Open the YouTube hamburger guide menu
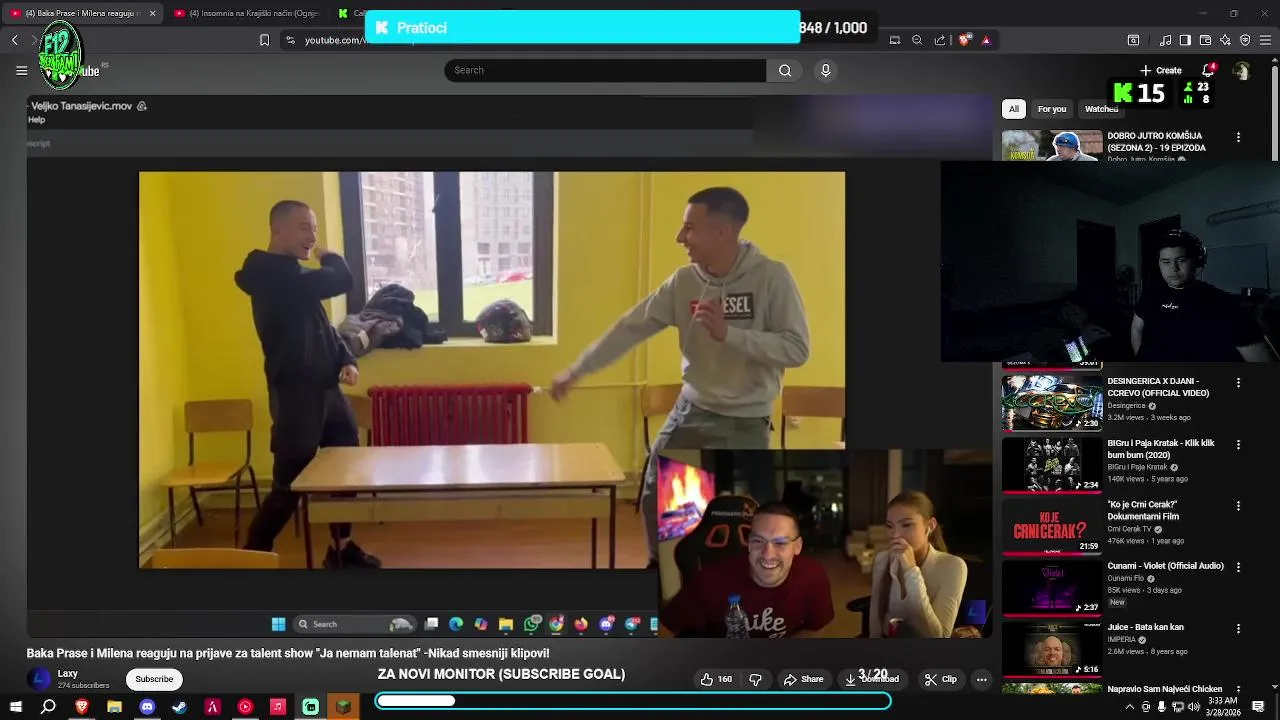1280x720 pixels. pos(21,70)
